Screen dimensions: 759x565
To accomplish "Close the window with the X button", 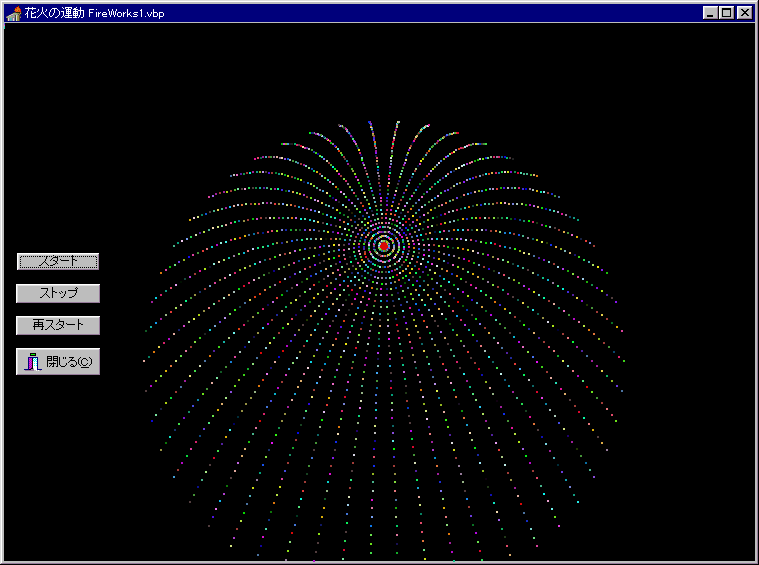I will [x=743, y=13].
